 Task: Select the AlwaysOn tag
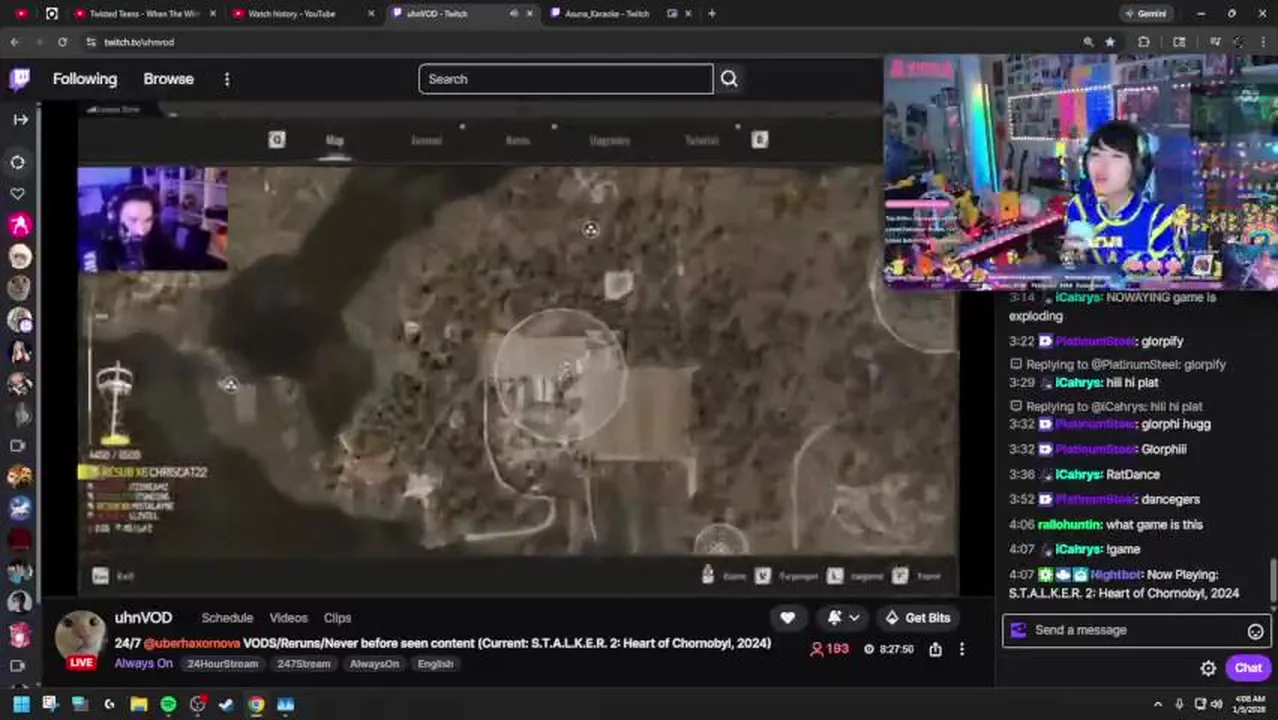pyautogui.click(x=374, y=664)
